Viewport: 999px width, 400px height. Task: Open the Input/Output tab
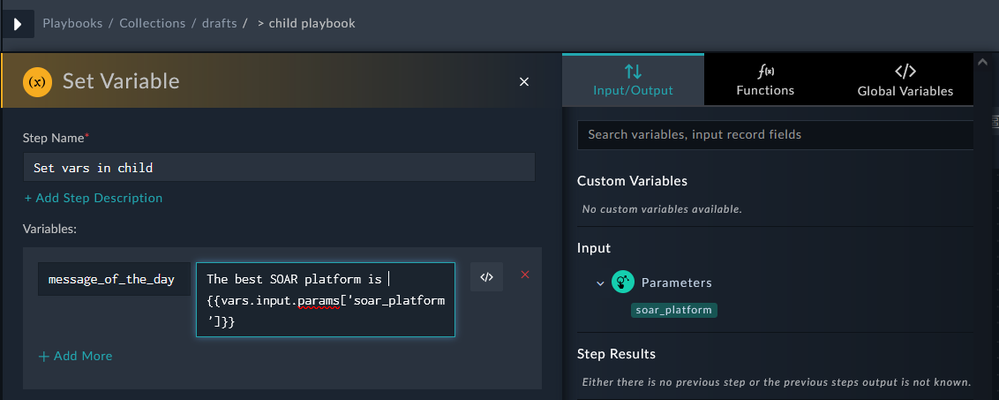pyautogui.click(x=633, y=80)
